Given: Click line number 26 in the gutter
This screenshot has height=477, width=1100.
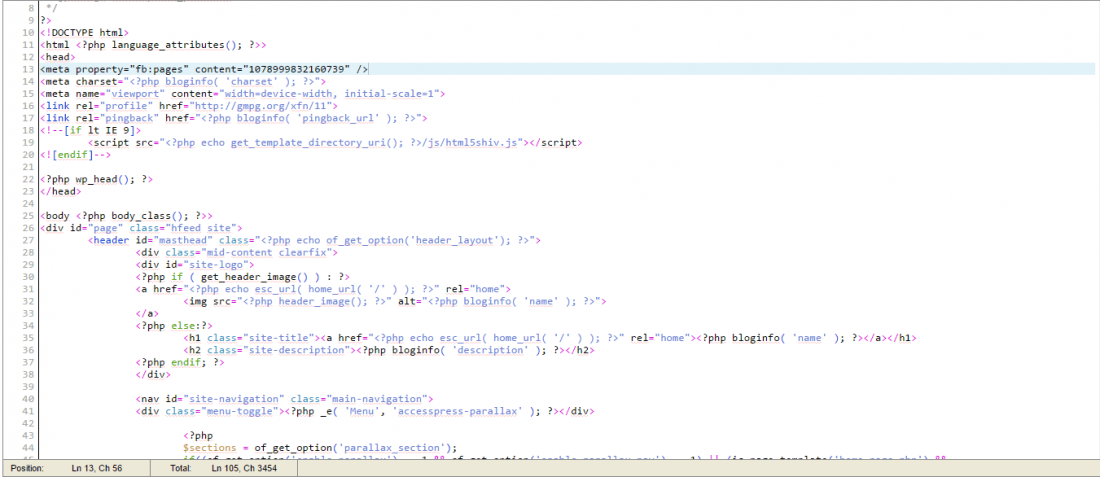Looking at the screenshot, I should point(29,227).
